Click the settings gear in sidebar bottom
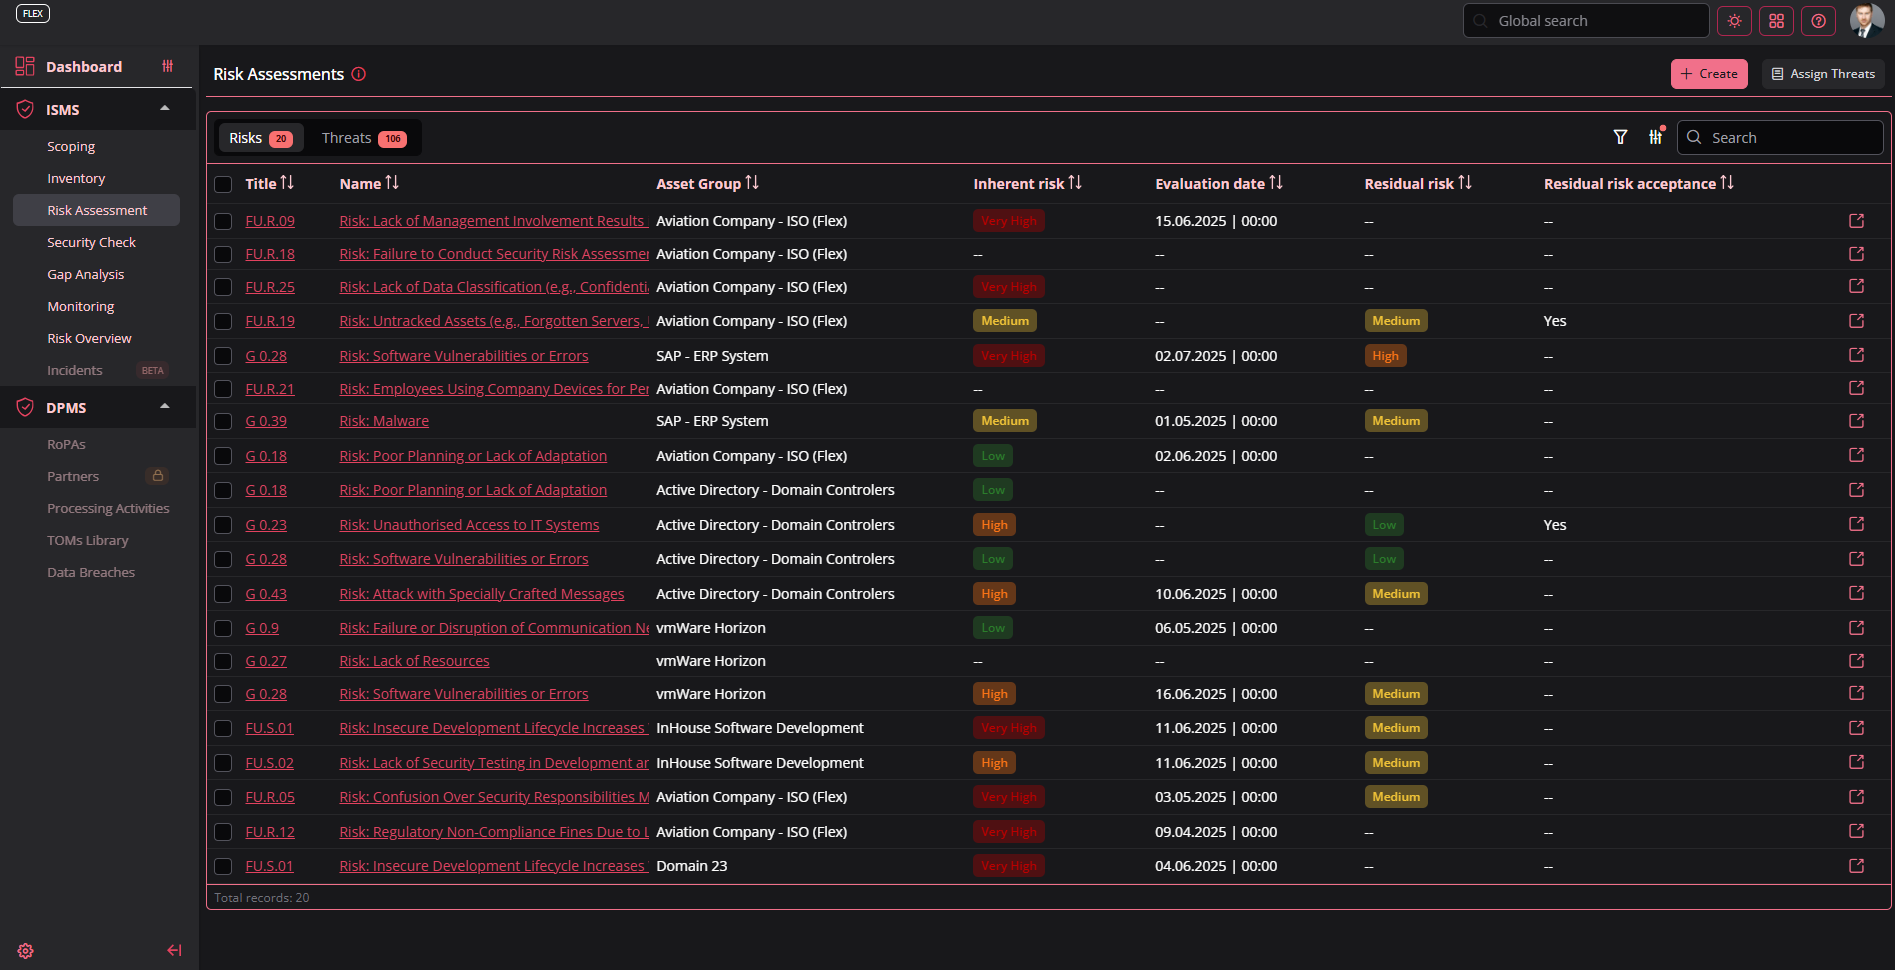The image size is (1895, 970). point(26,951)
